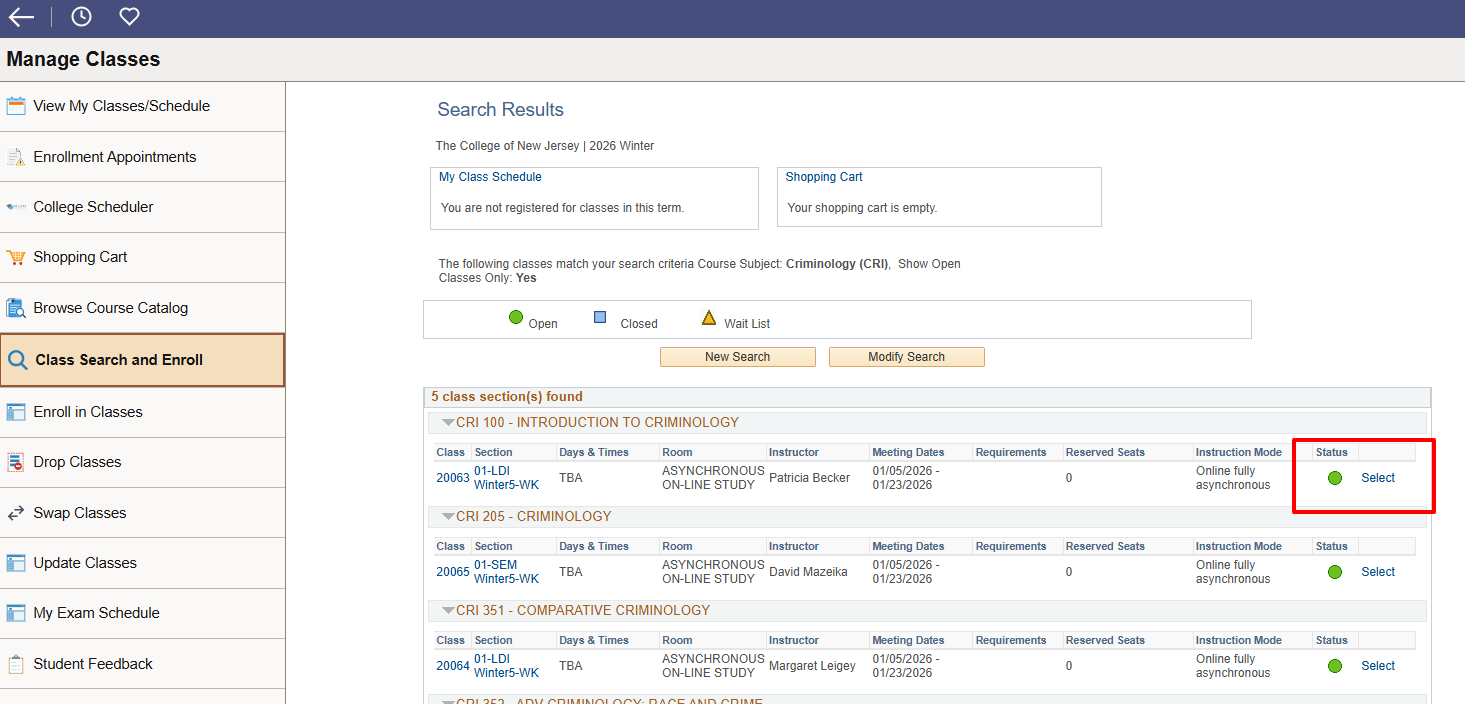Click the favorites heart icon
Screen dimensions: 1465x704
pyautogui.click(x=129, y=17)
